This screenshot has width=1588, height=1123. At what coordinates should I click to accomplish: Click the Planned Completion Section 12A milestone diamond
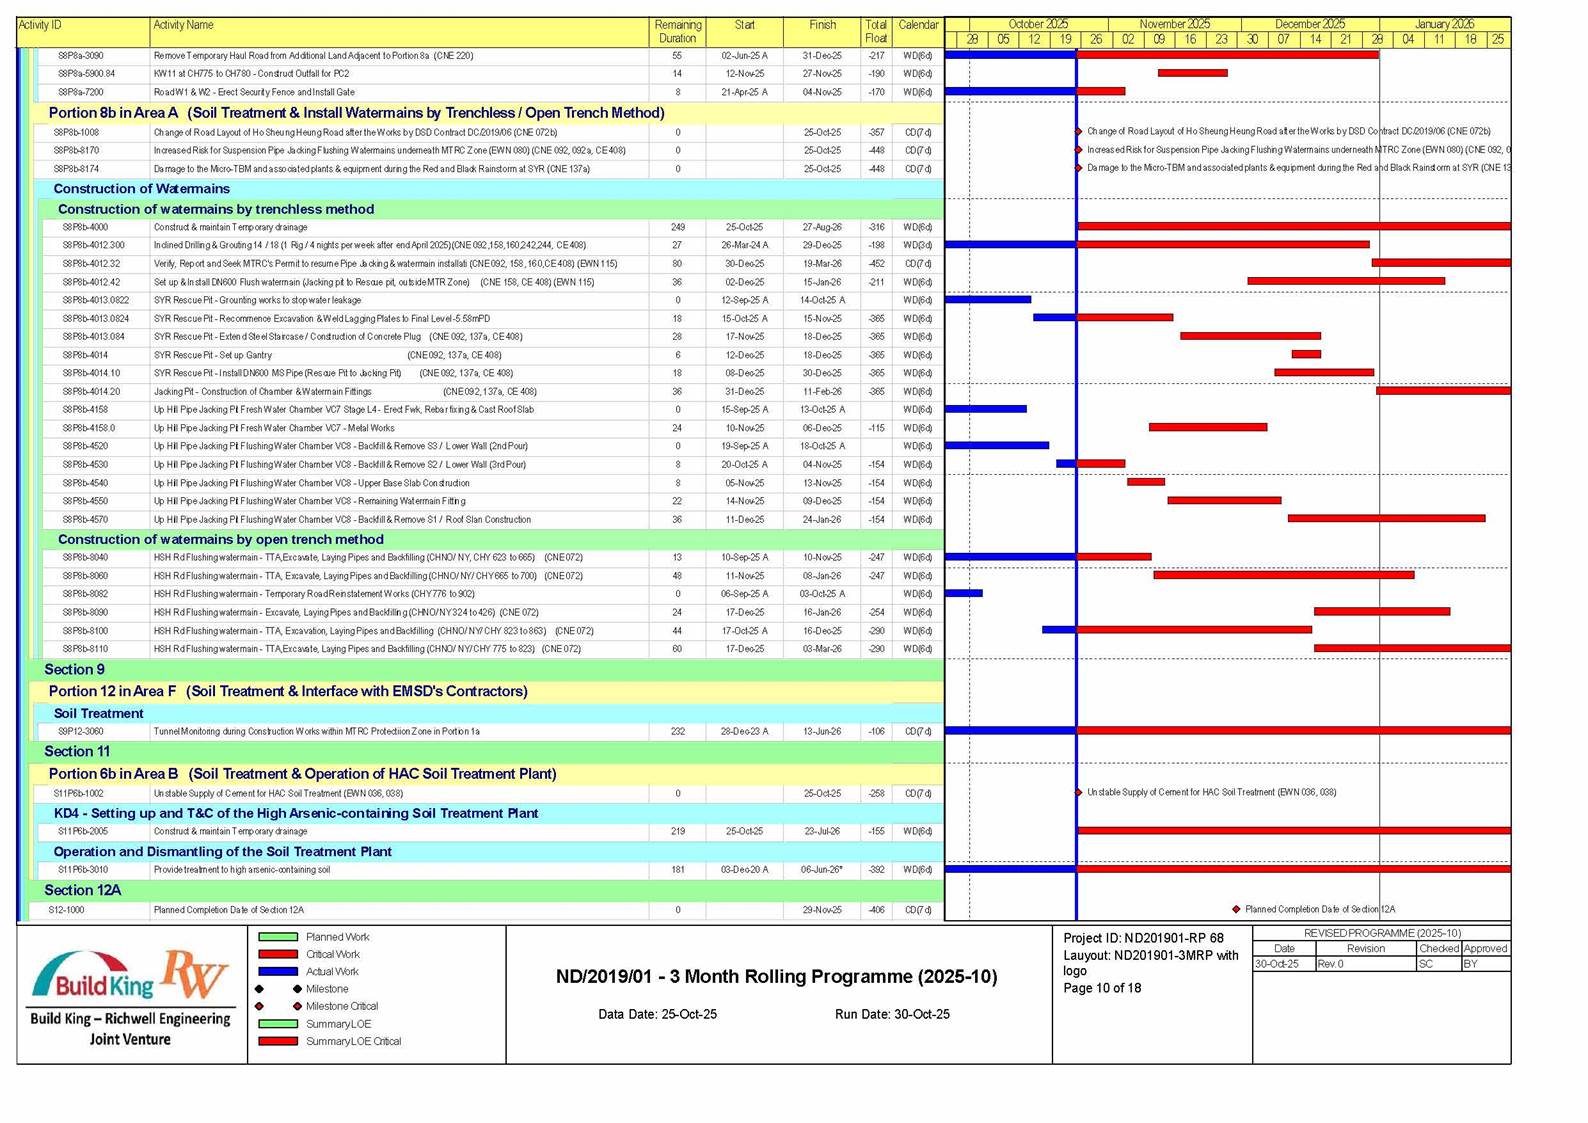[1236, 909]
